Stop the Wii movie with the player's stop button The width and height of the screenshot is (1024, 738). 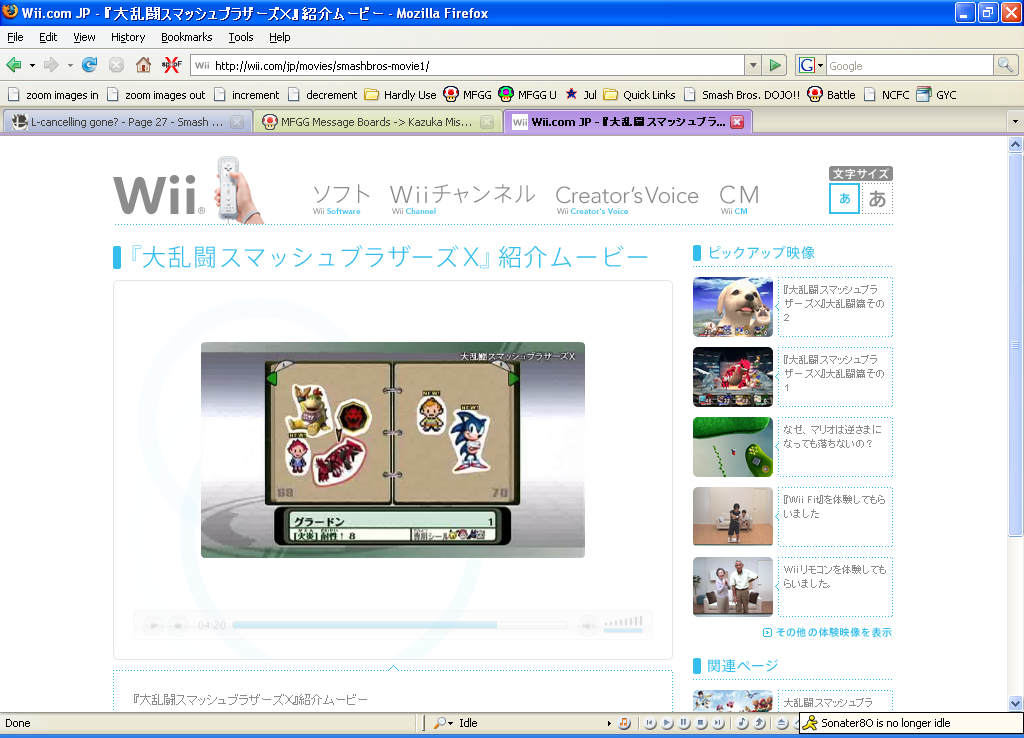click(x=178, y=626)
